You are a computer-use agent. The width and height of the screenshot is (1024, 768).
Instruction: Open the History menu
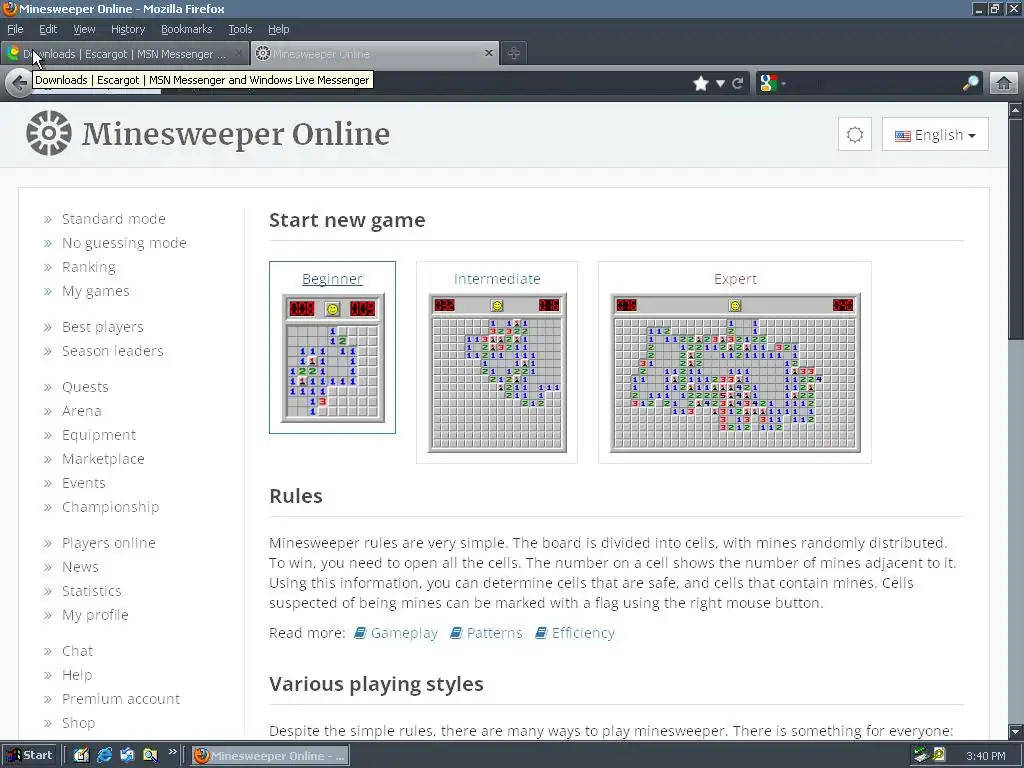(127, 29)
